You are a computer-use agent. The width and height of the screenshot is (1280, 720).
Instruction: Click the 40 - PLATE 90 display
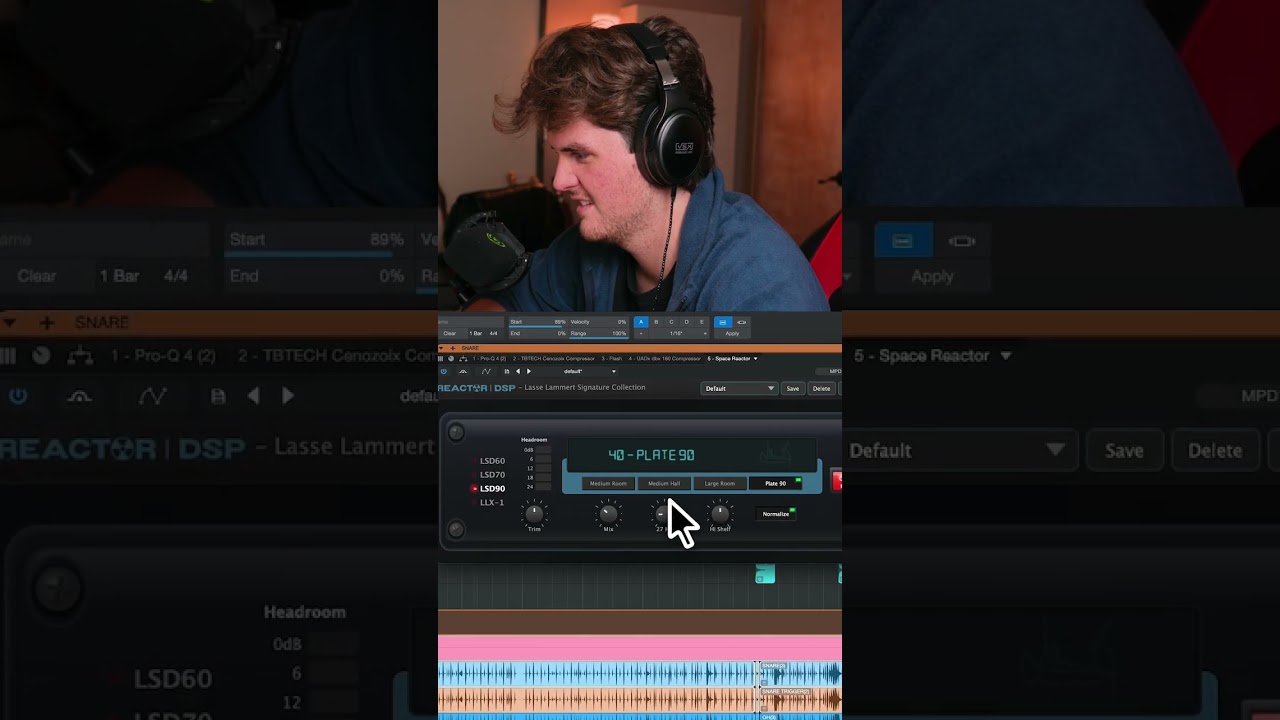pyautogui.click(x=691, y=455)
